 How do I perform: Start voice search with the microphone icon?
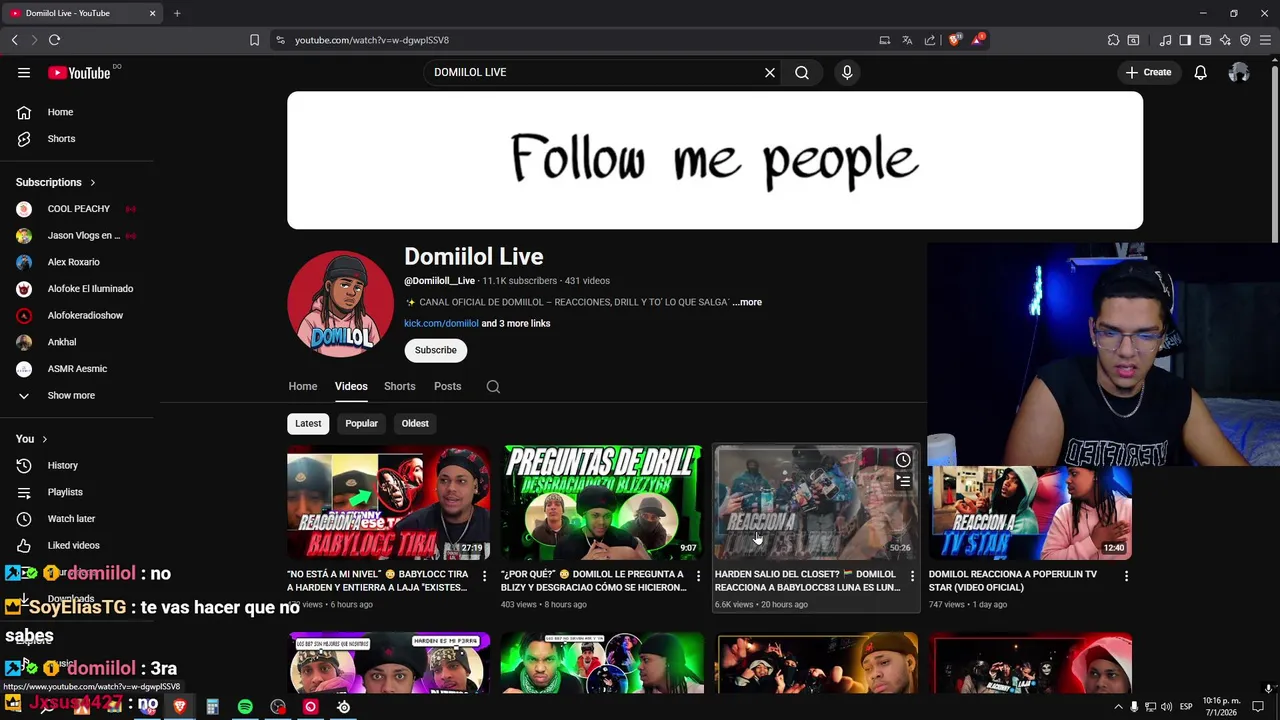tap(847, 72)
